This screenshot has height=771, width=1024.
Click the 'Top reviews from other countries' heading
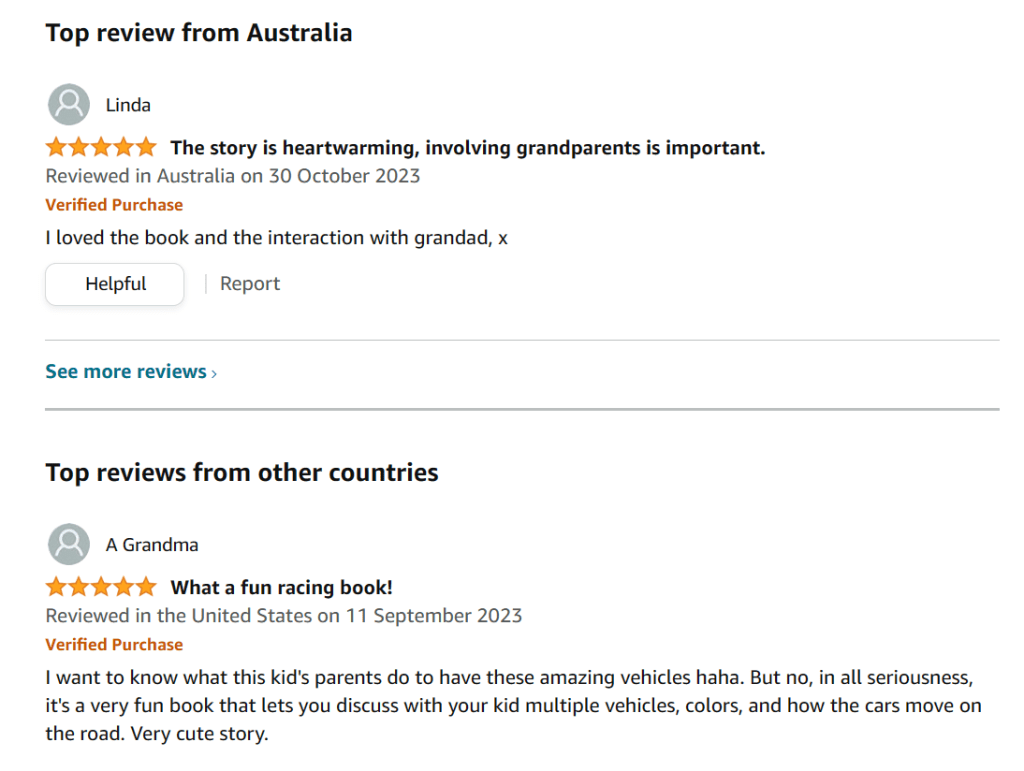[242, 473]
